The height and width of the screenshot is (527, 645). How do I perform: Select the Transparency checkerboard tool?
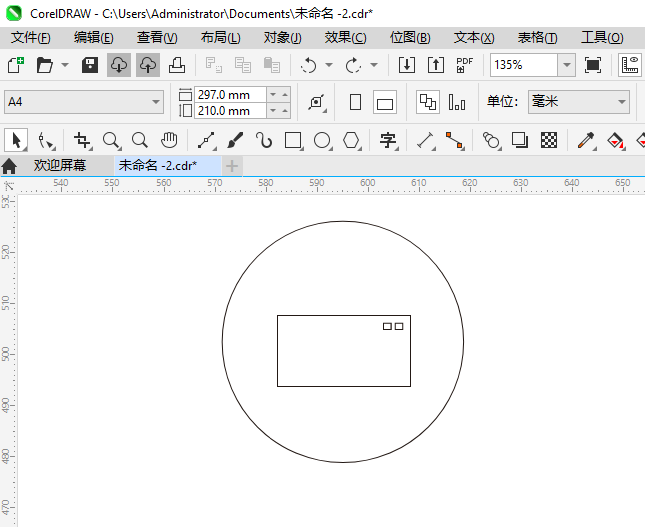pyautogui.click(x=549, y=140)
